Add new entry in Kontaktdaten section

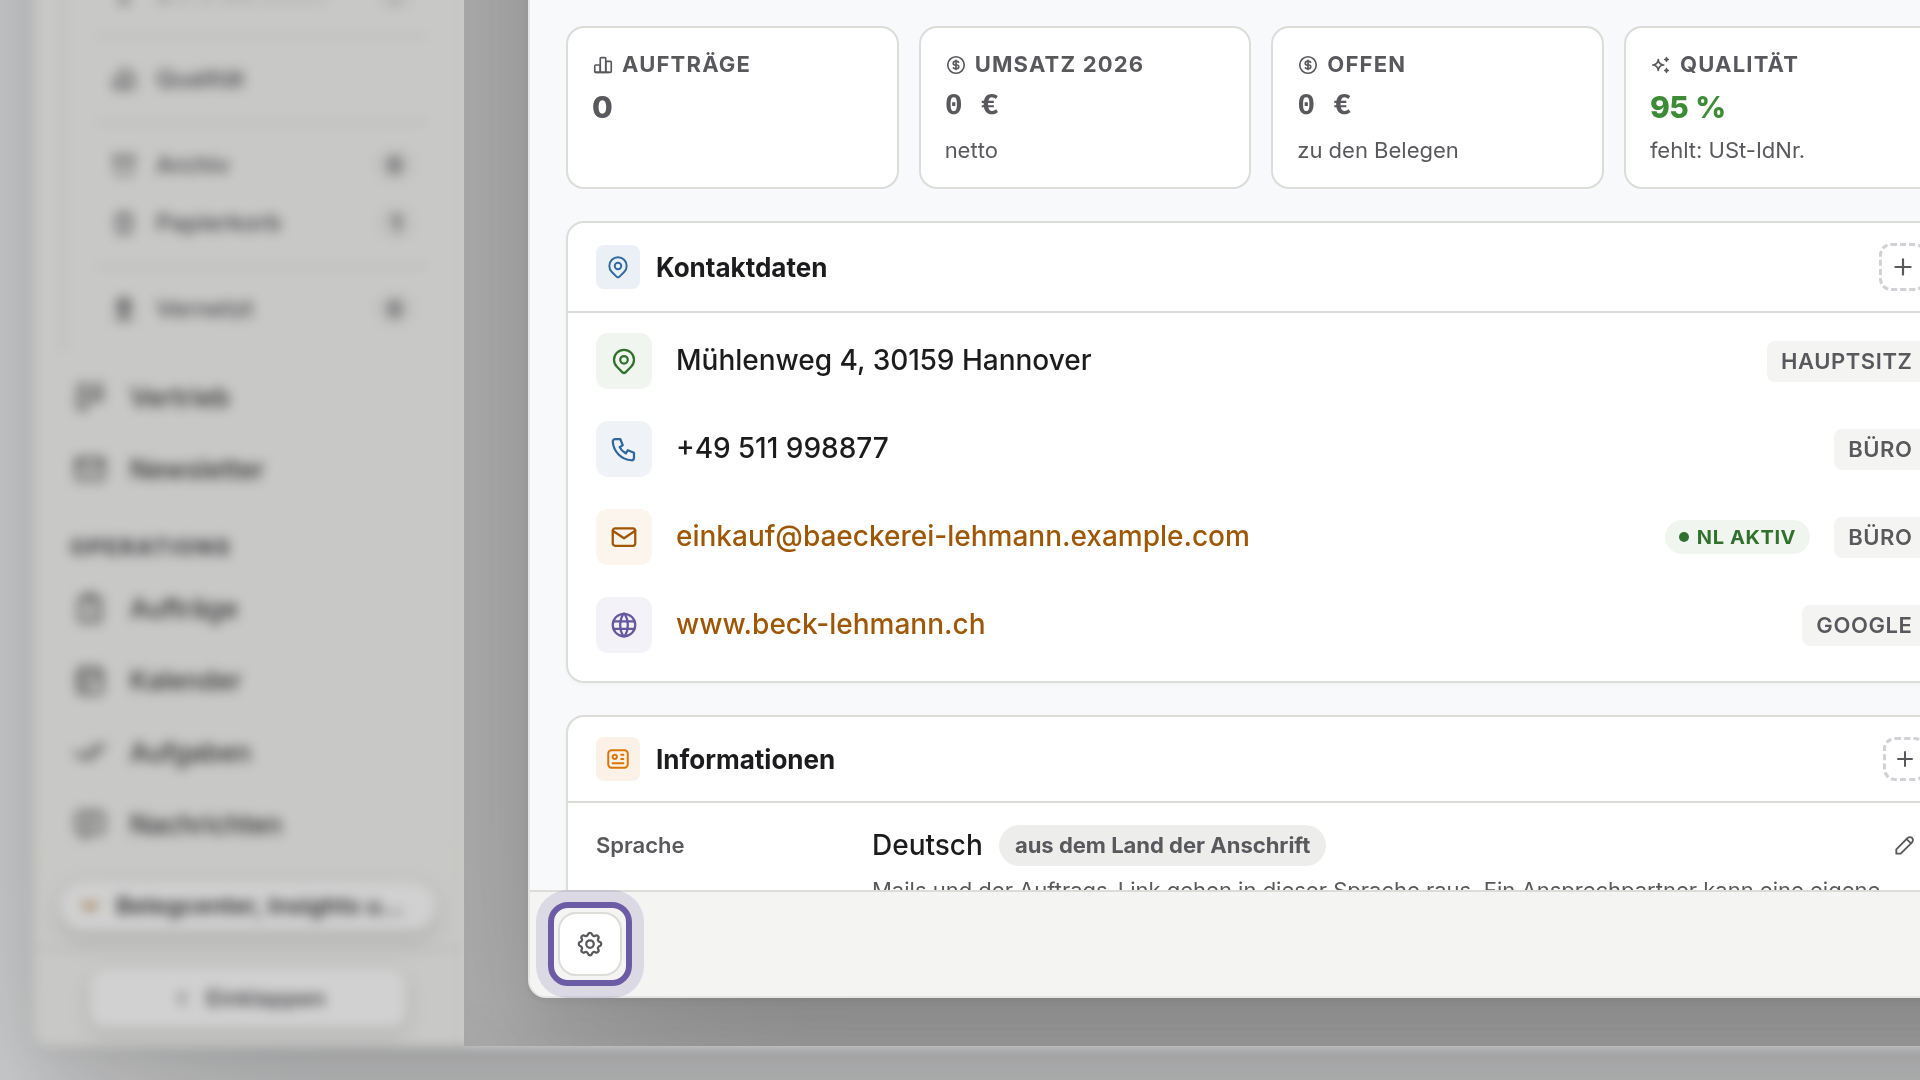click(1900, 267)
